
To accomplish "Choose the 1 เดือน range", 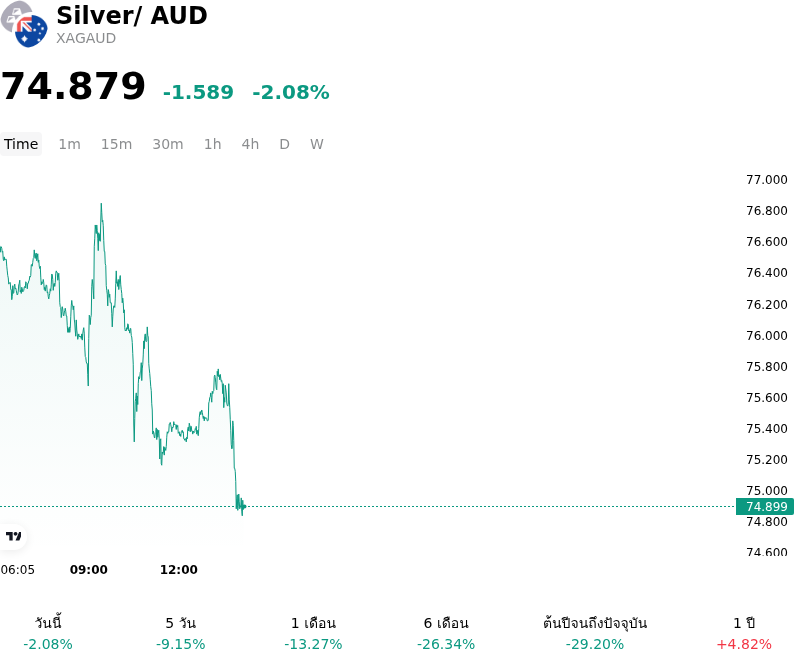I will 313,633.
